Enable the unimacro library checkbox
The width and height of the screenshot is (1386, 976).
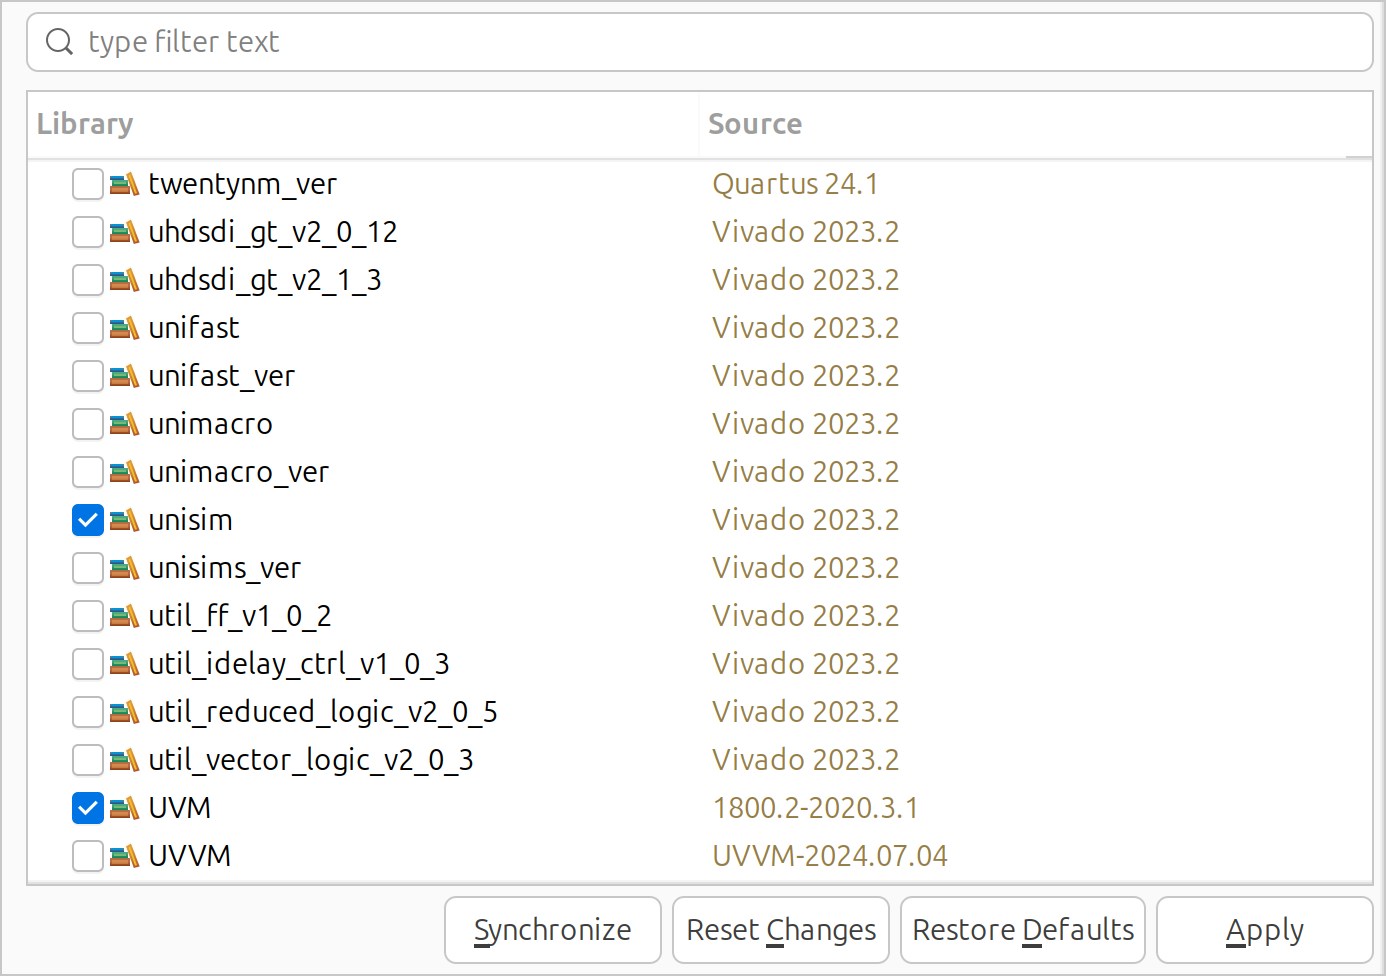pyautogui.click(x=88, y=424)
